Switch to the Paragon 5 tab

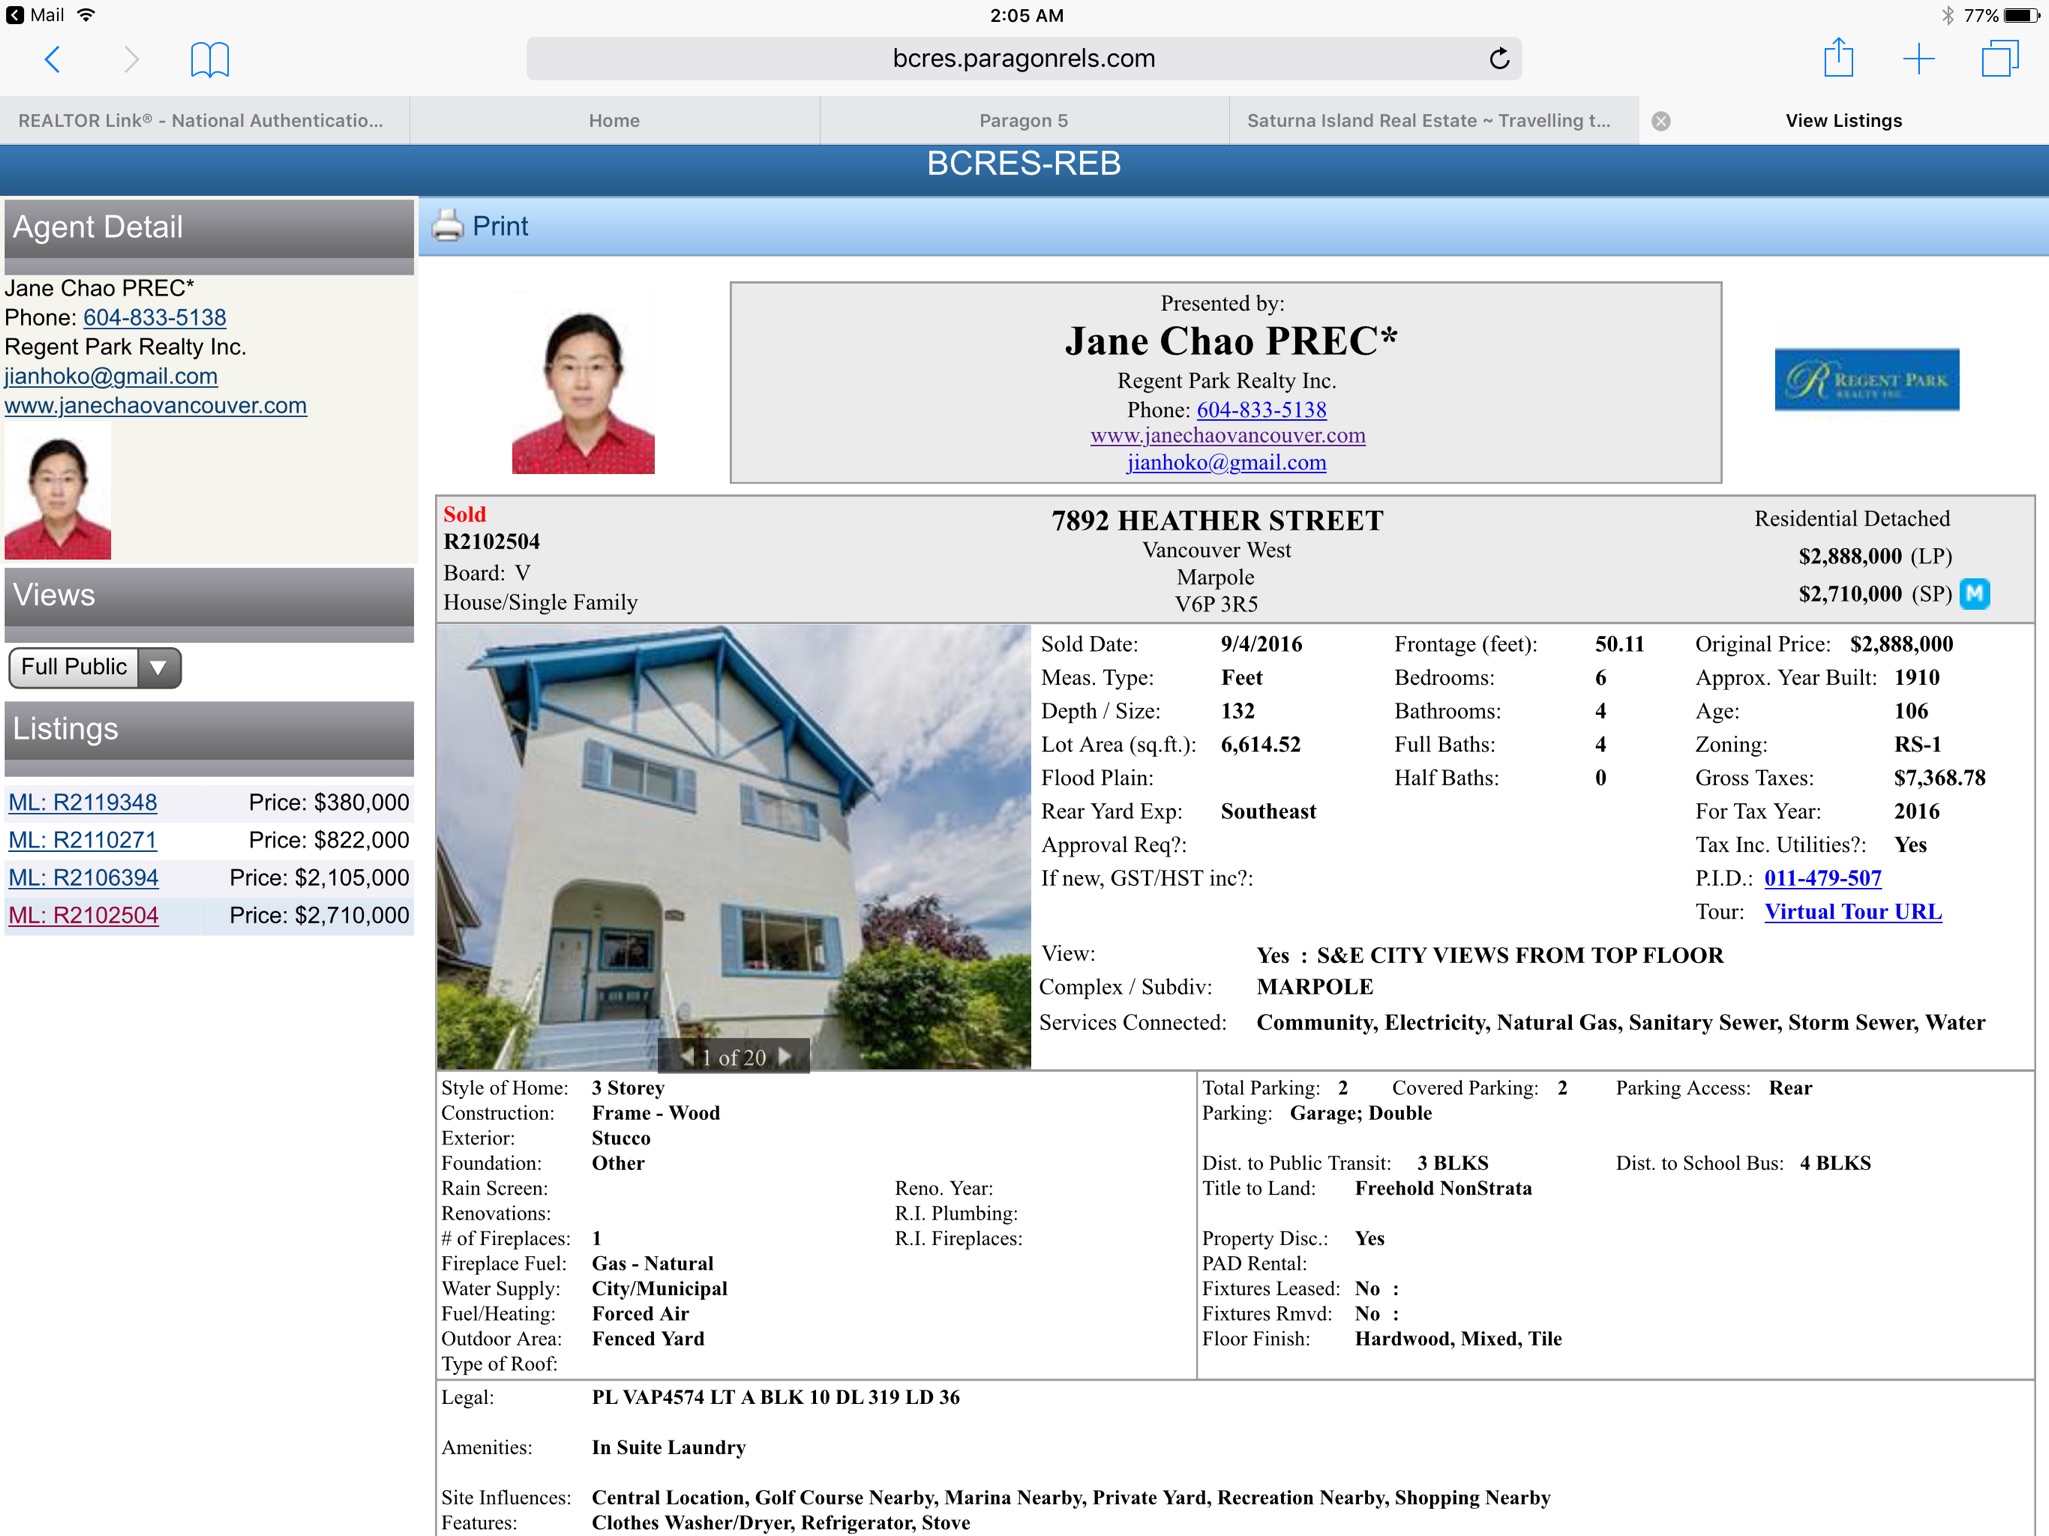[1023, 121]
